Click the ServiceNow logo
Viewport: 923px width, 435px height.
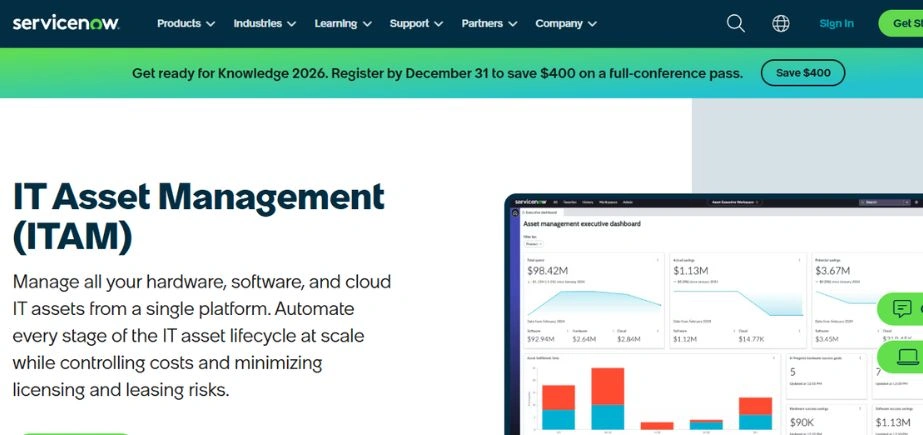pos(65,24)
